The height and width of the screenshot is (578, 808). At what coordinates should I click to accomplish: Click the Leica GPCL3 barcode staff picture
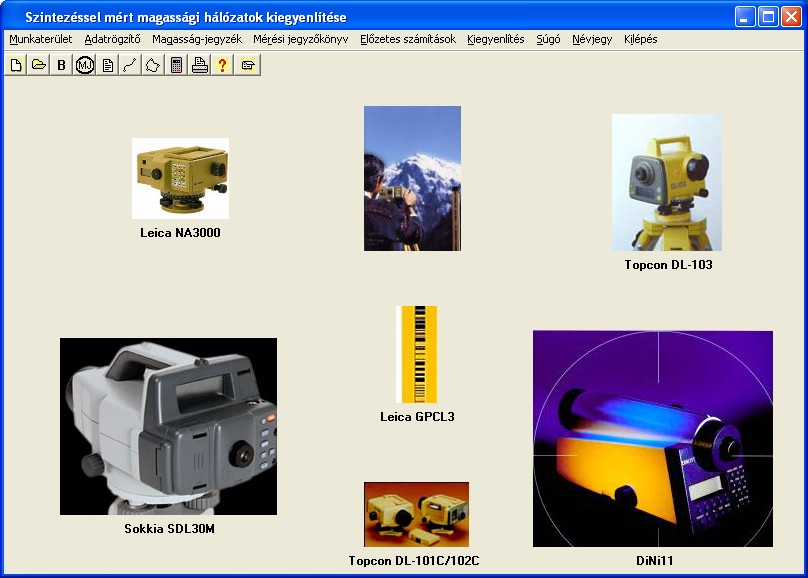[416, 354]
